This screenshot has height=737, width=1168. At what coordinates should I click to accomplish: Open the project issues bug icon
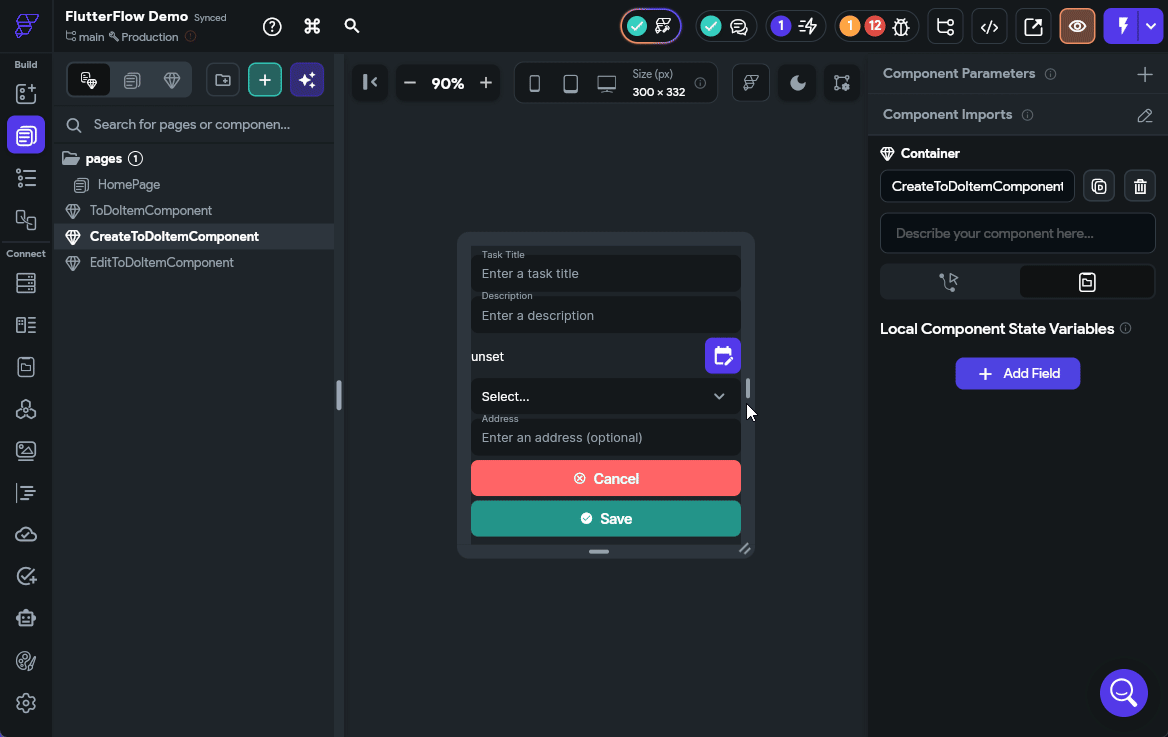coord(901,27)
